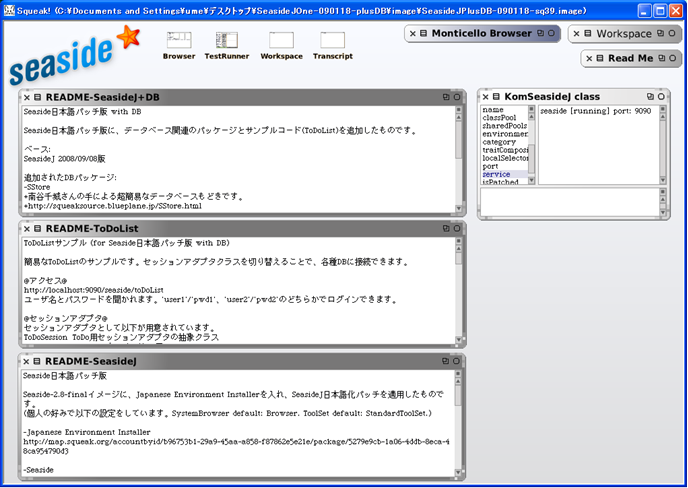Image resolution: width=688 pixels, height=488 pixels.
Task: Click Squeak app icon in OS title bar
Action: click(9, 11)
